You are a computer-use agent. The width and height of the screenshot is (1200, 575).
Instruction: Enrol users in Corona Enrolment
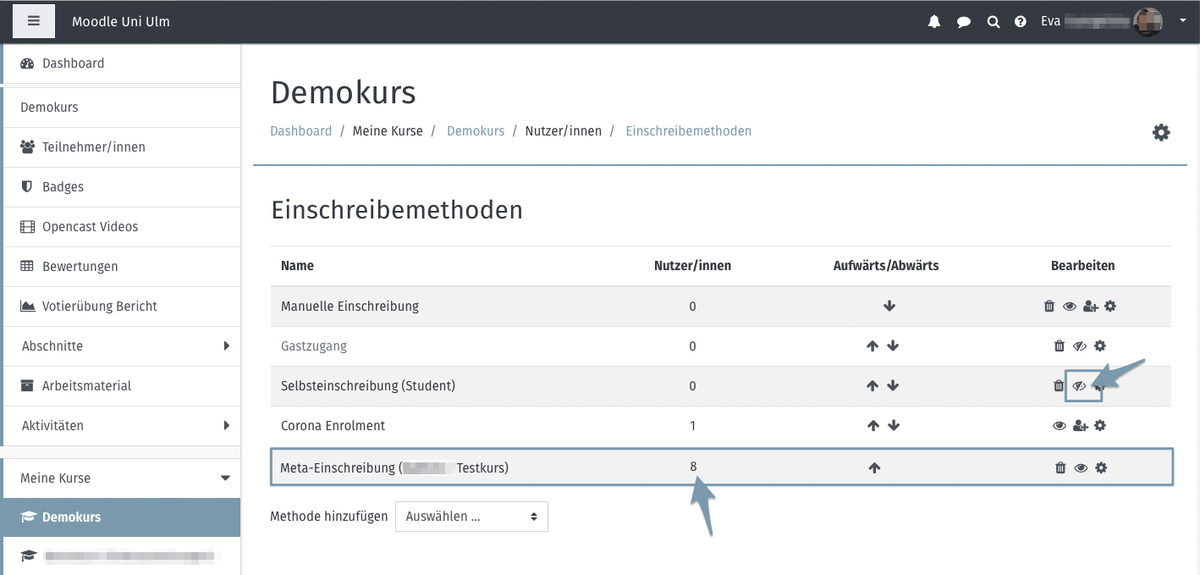(1080, 426)
